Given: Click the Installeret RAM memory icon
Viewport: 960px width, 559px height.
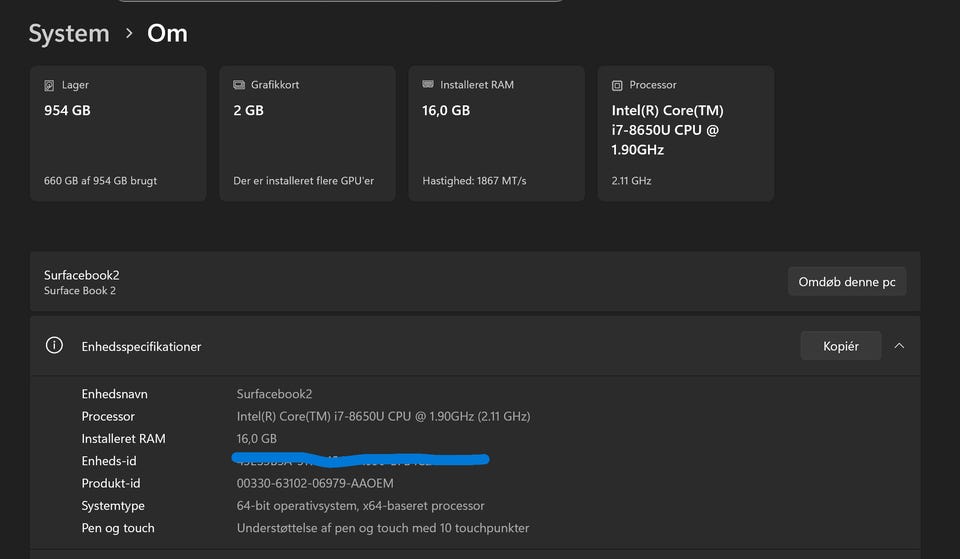Looking at the screenshot, I should click(428, 85).
